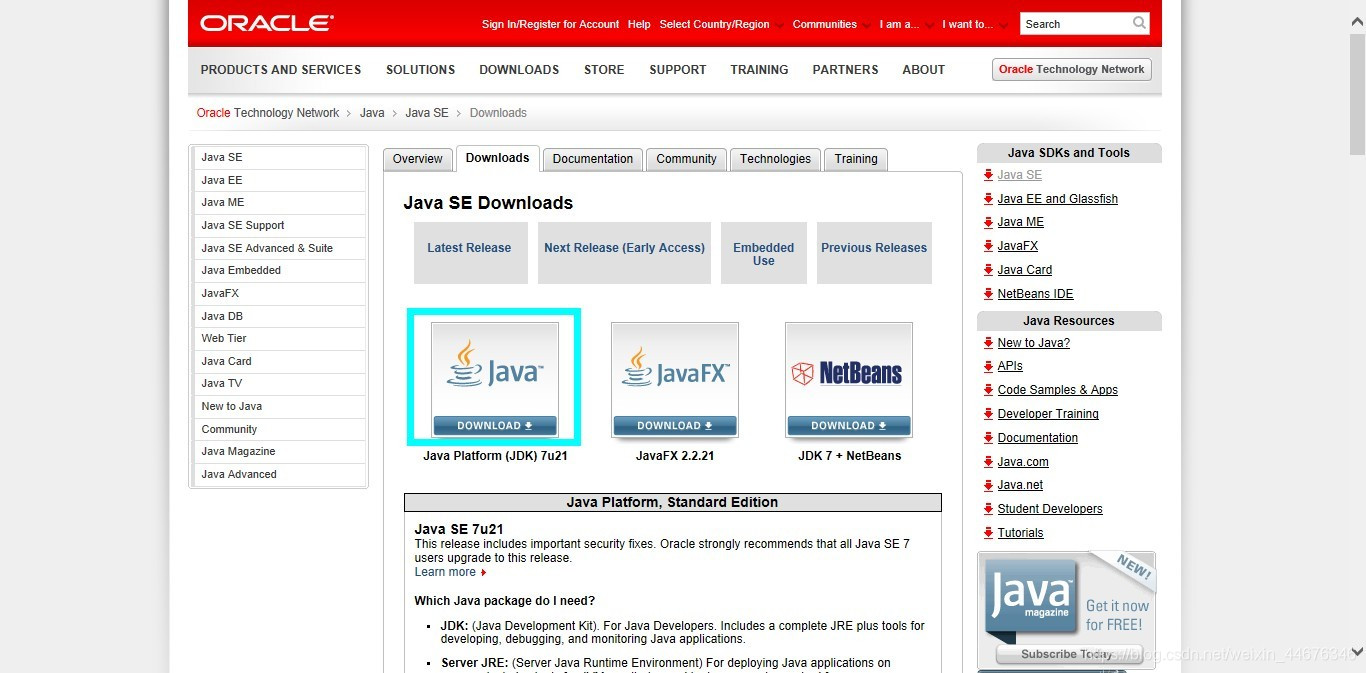Image resolution: width=1366 pixels, height=673 pixels.
Task: Open the About menu
Action: click(x=923, y=70)
